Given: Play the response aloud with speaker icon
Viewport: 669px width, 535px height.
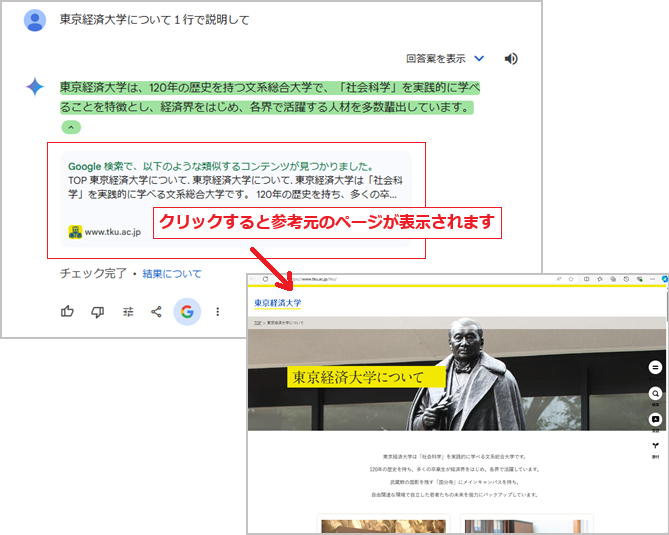Looking at the screenshot, I should [x=511, y=59].
